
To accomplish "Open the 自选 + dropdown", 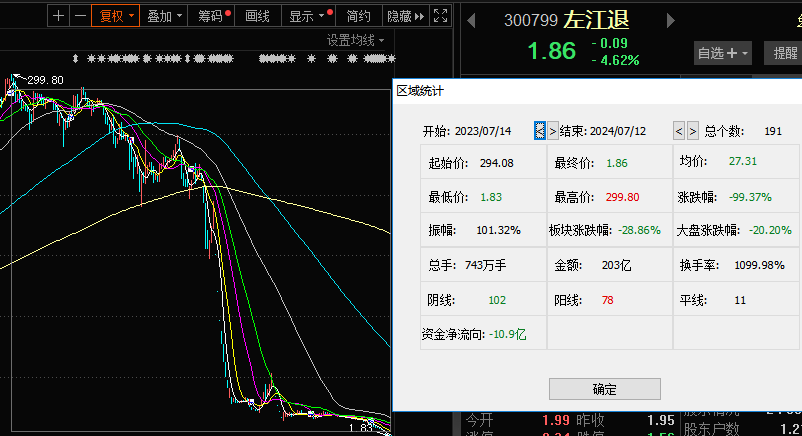I will [723, 53].
